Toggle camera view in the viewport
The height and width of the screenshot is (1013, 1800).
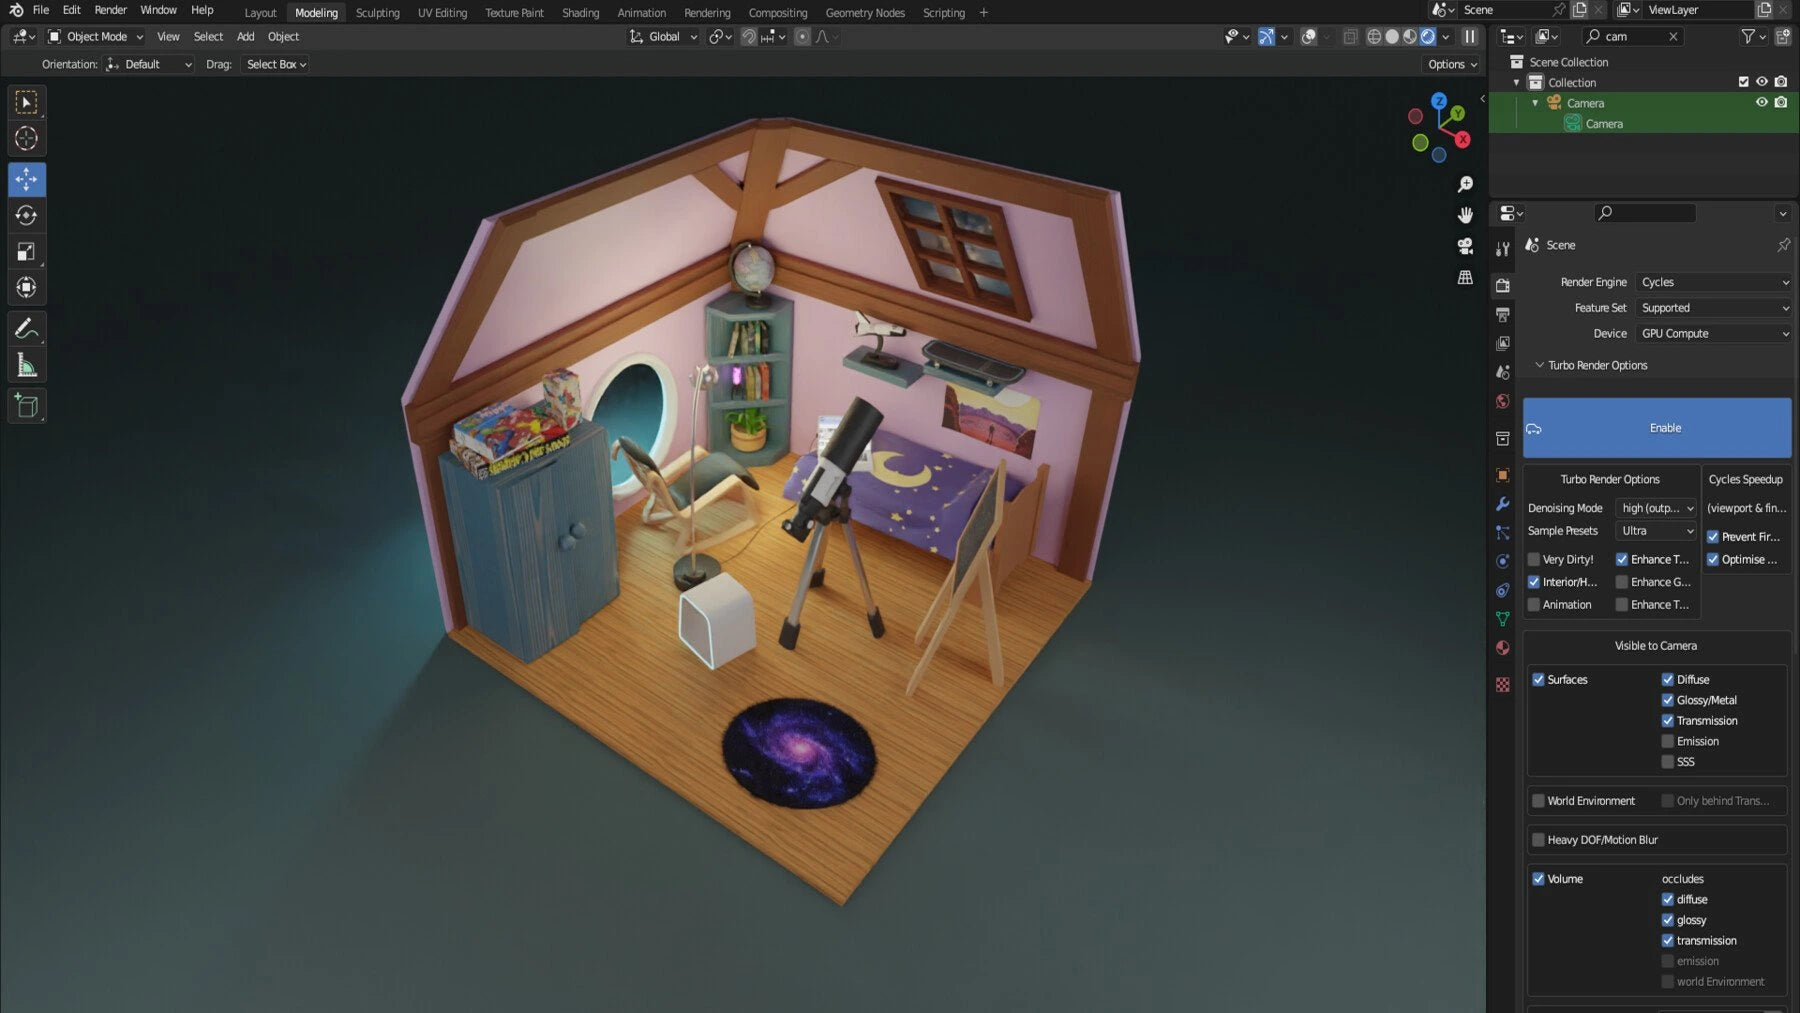[1465, 246]
